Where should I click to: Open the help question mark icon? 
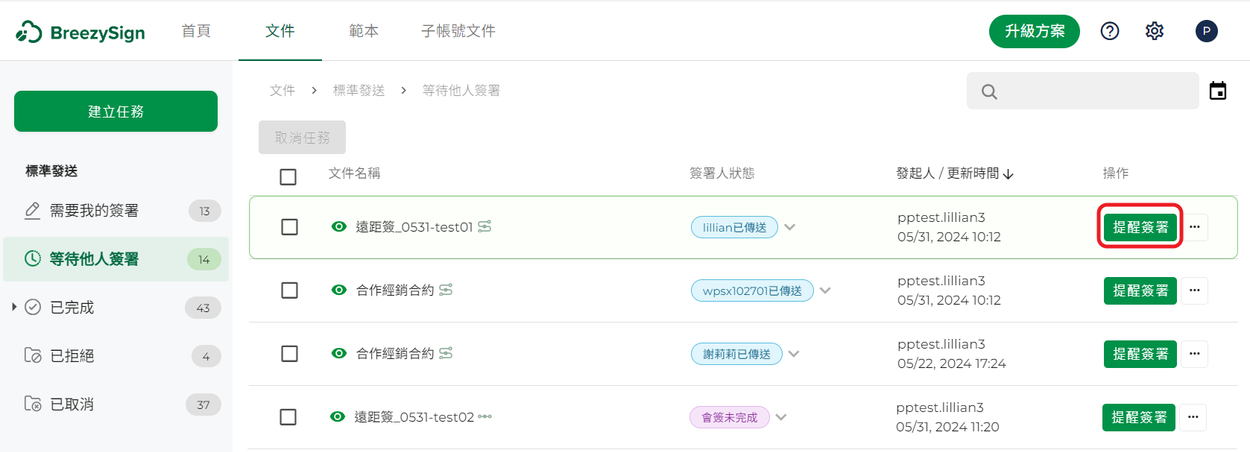(1110, 31)
